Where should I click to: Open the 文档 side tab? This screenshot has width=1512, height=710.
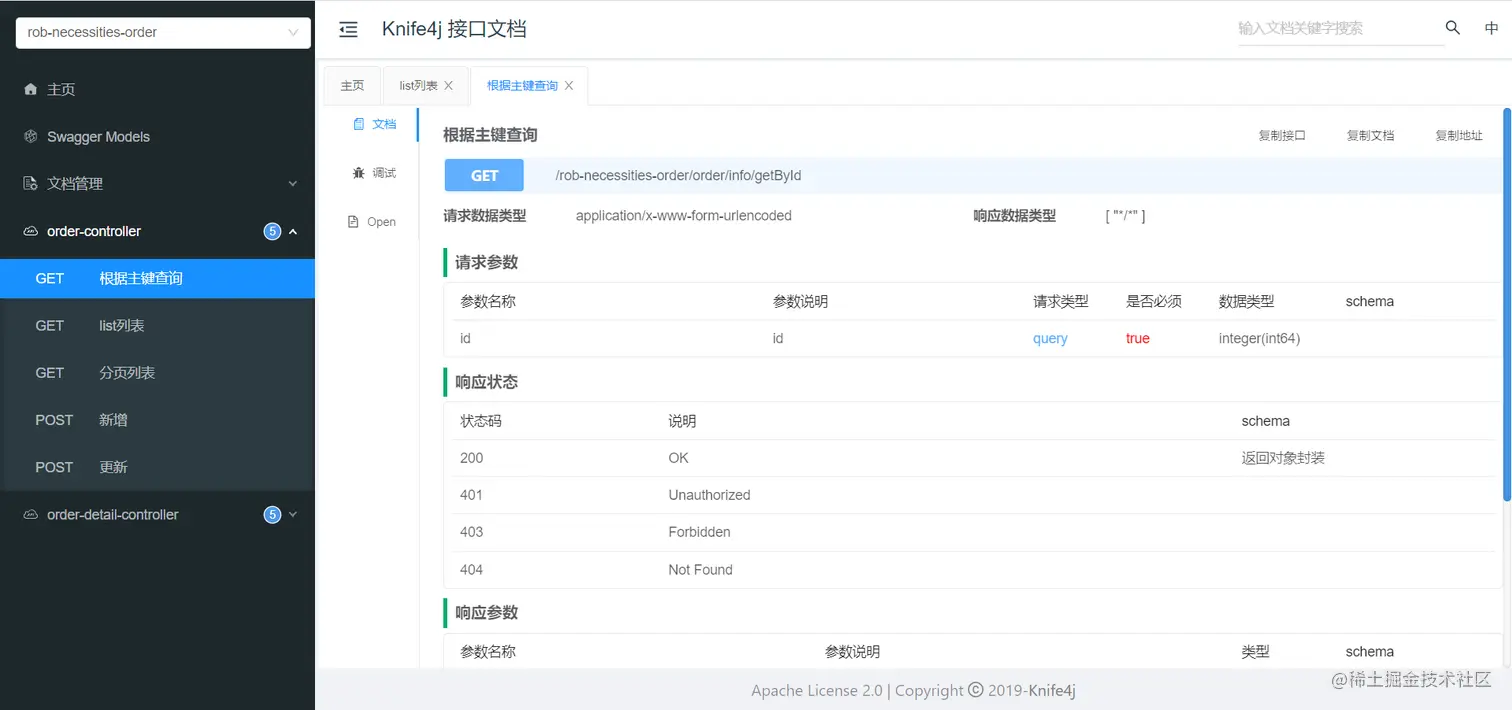374,124
